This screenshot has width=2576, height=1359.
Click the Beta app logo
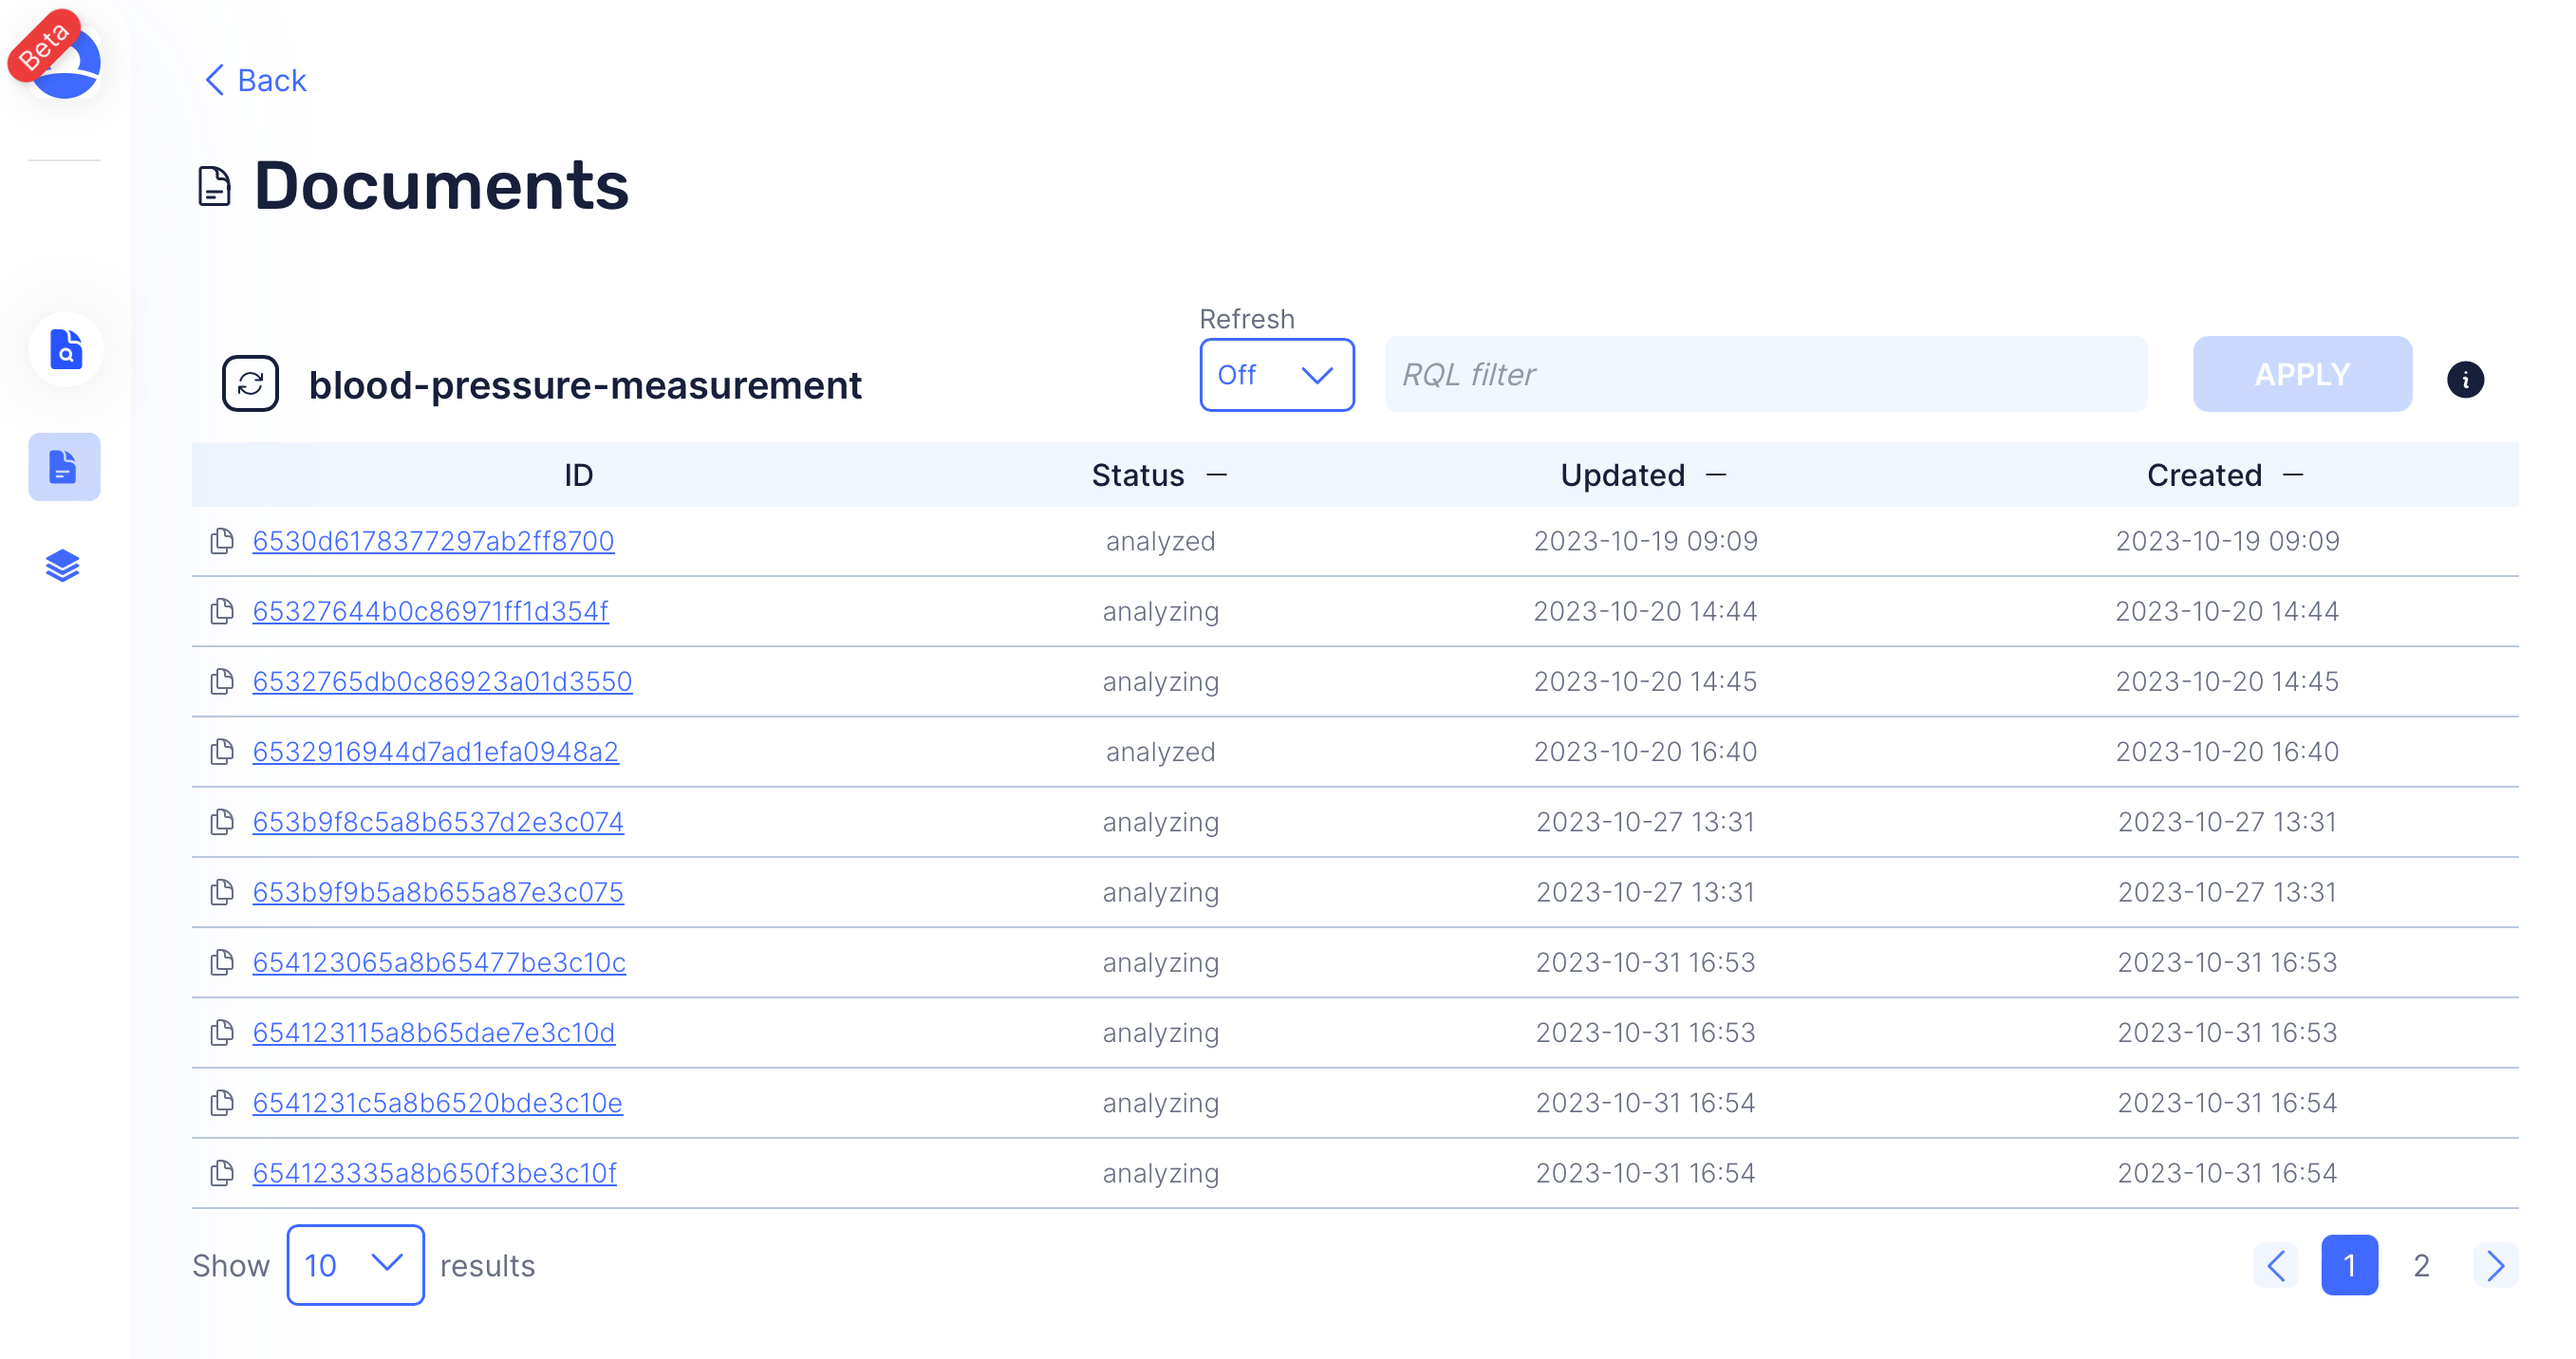tap(58, 57)
